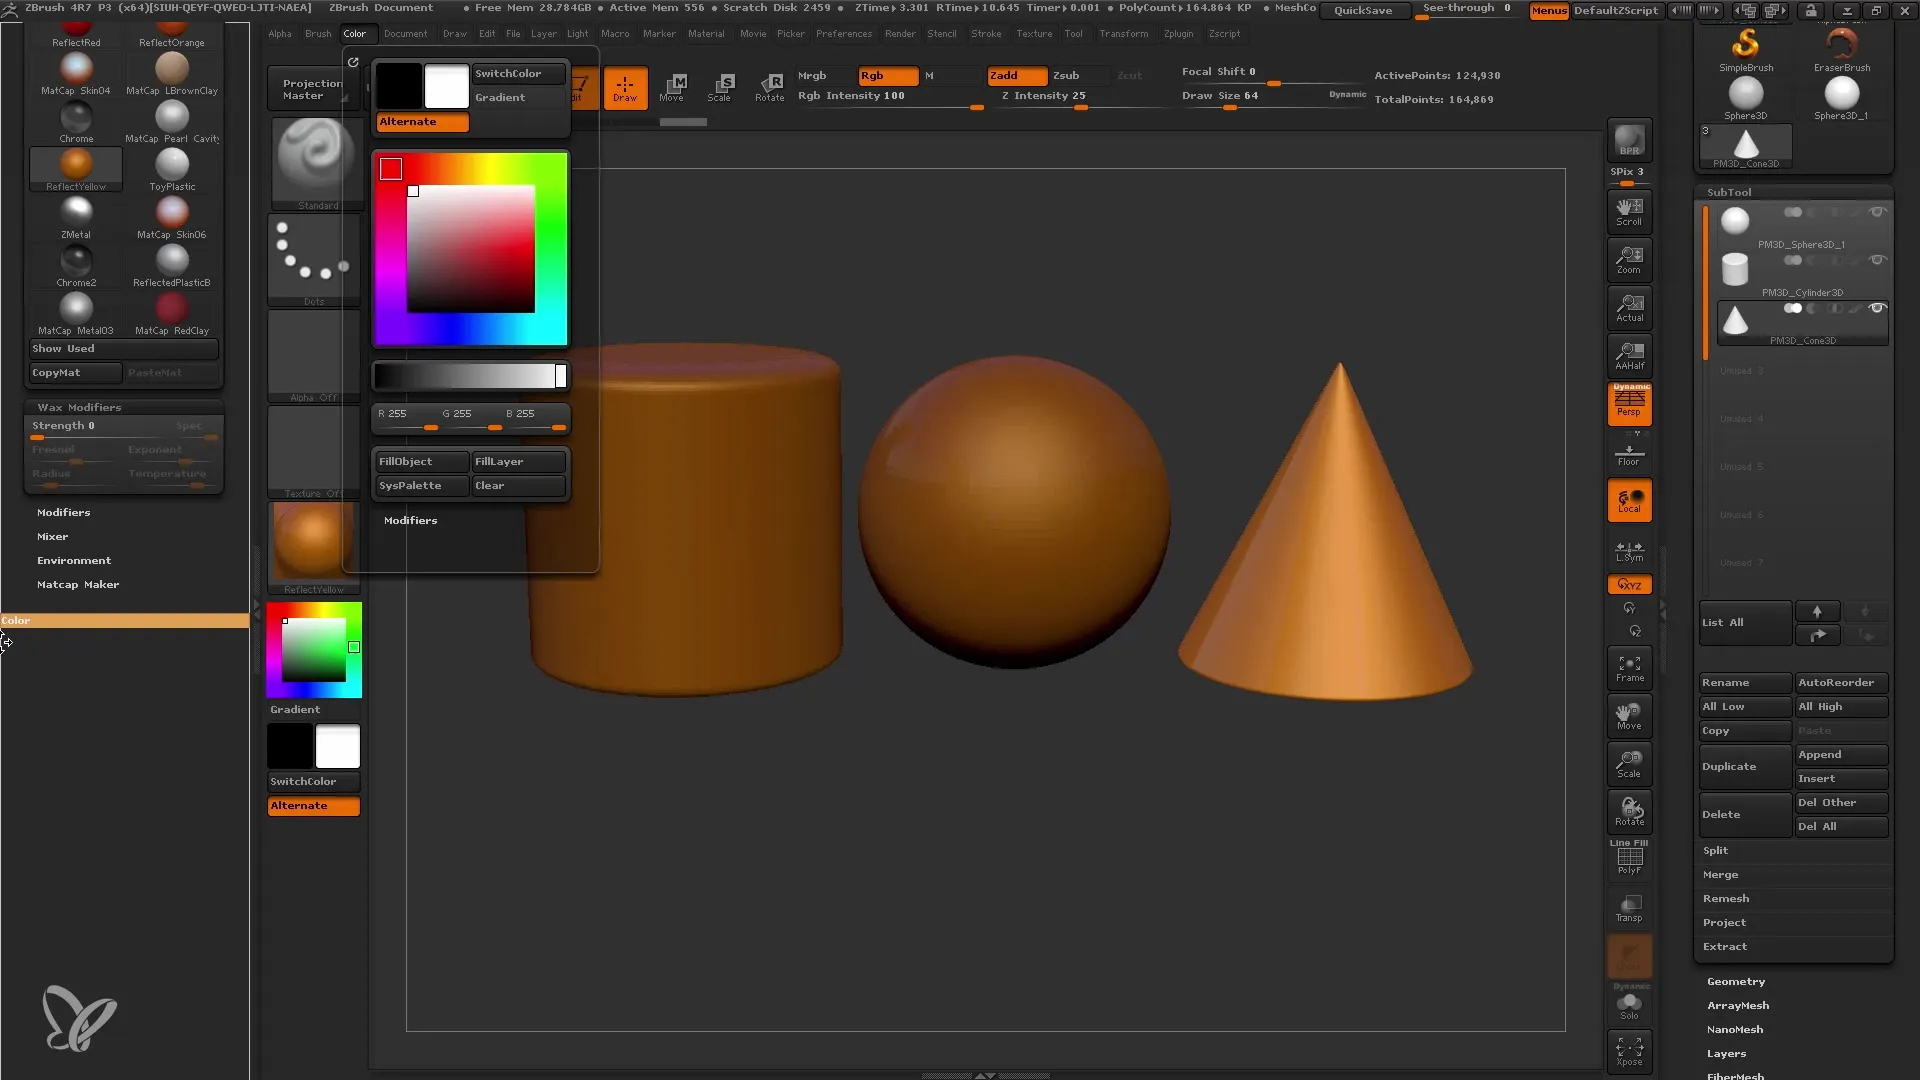
Task: Click the Draw tool icon
Action: click(x=624, y=84)
